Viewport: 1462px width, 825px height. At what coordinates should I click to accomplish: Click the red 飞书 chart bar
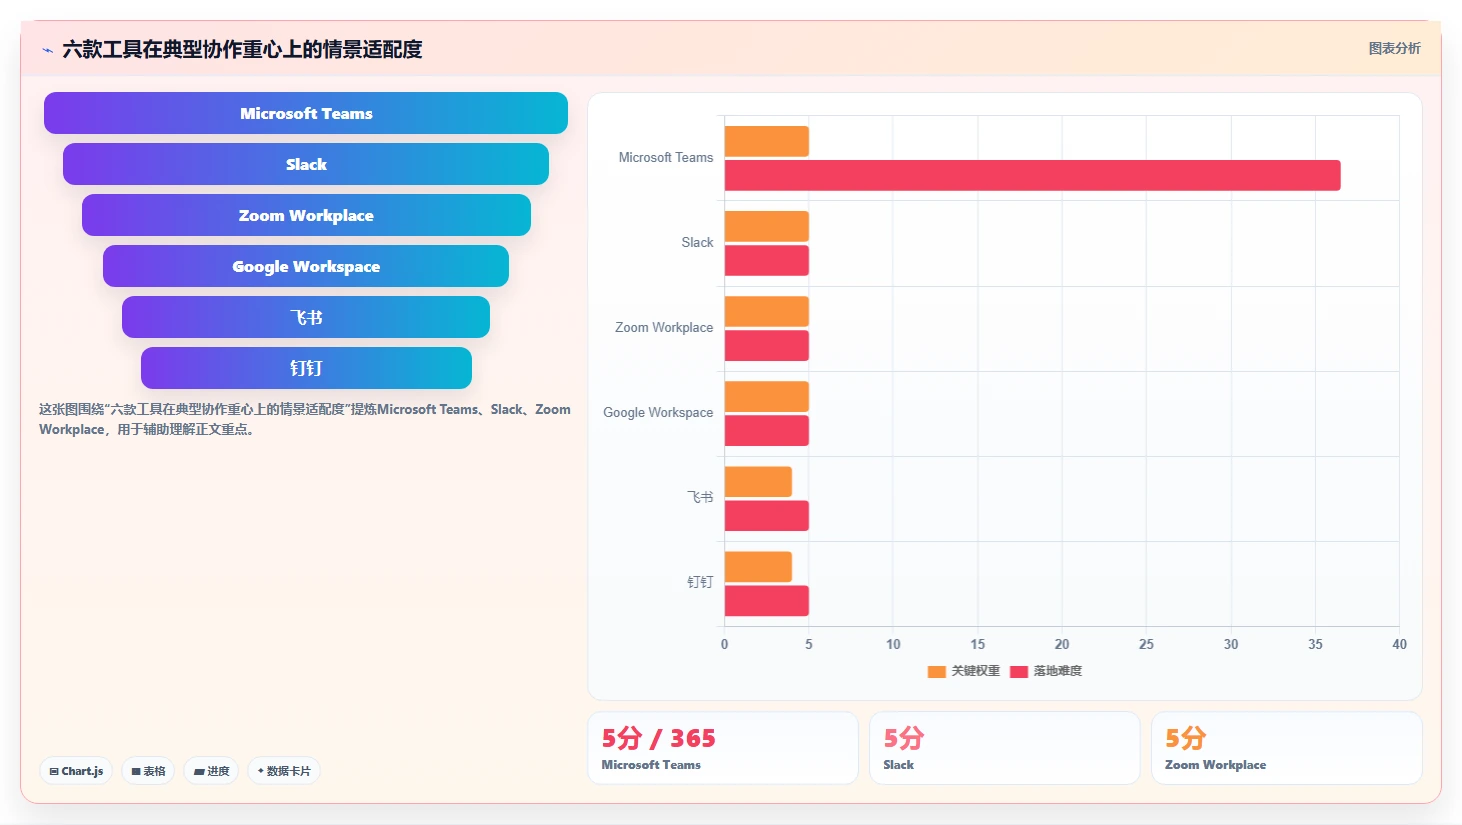click(767, 515)
